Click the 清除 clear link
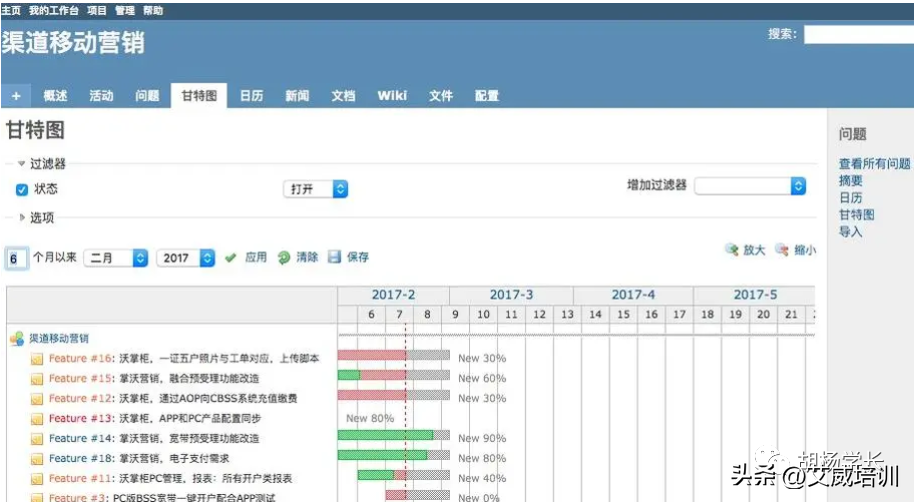The height and width of the screenshot is (502, 914). coord(307,257)
